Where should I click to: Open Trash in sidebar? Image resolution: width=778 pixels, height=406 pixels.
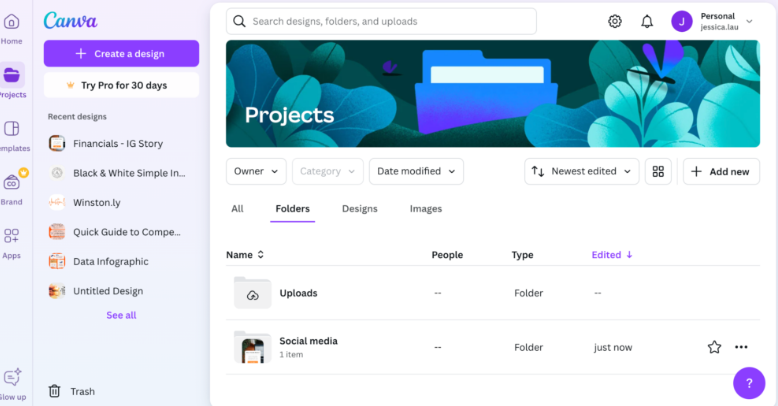point(72,391)
